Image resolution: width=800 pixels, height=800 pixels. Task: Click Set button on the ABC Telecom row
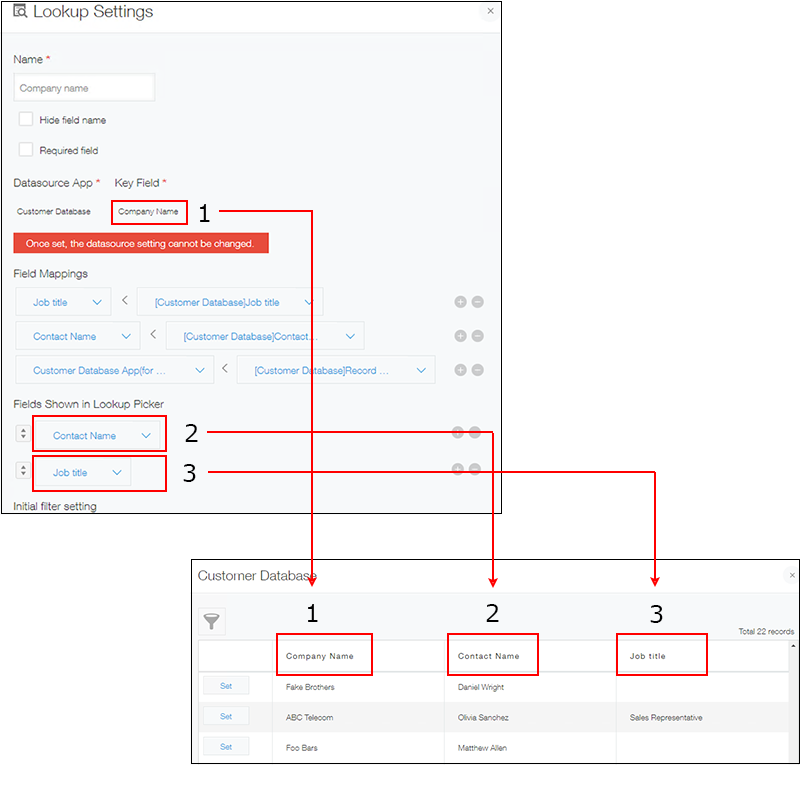click(226, 716)
